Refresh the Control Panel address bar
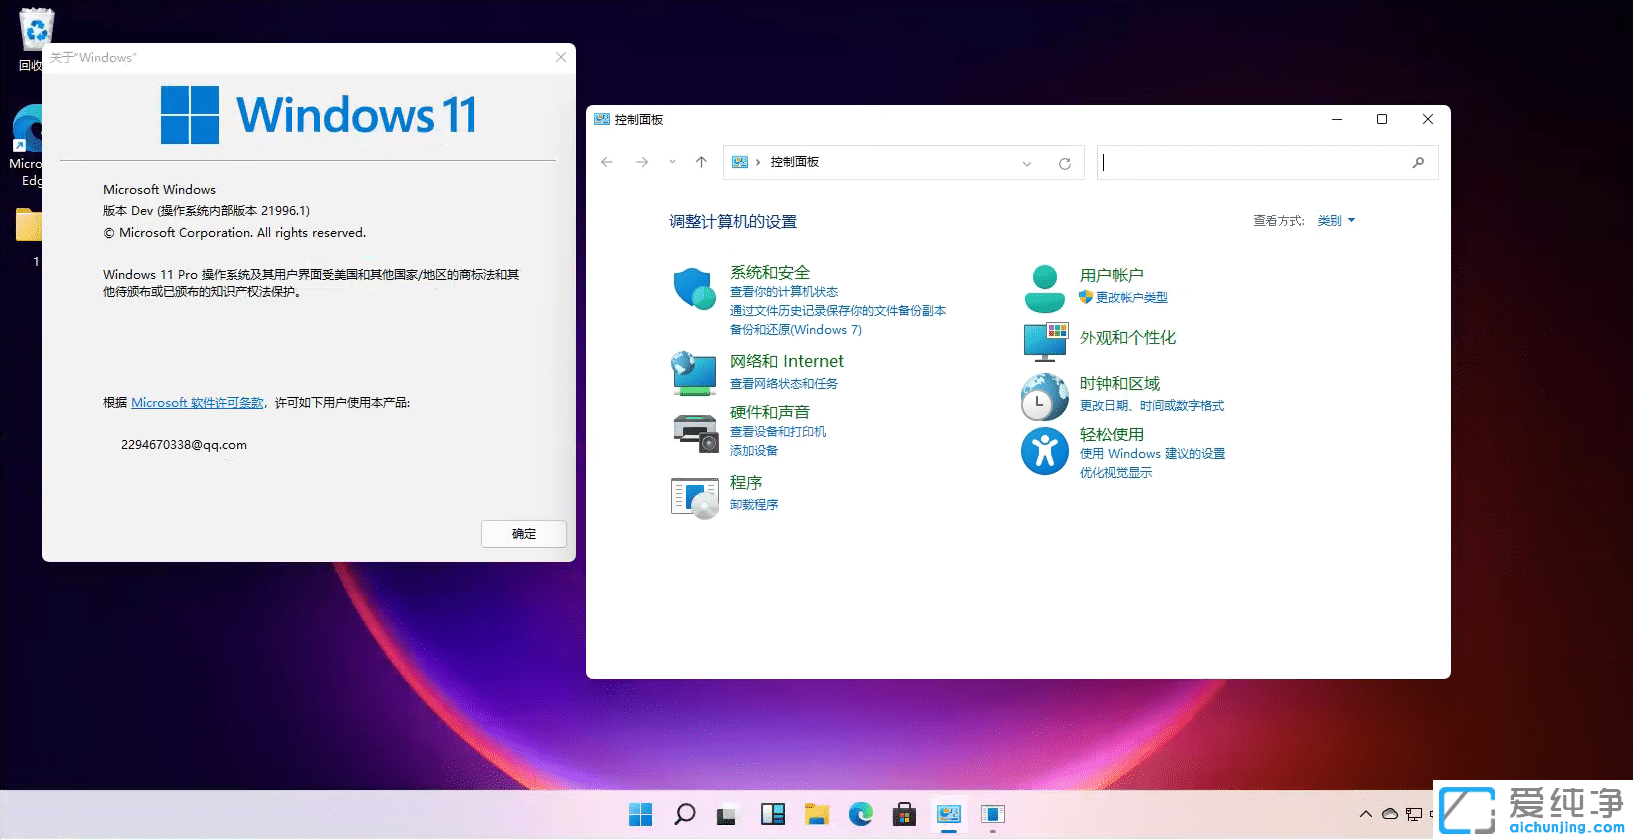The image size is (1633, 840). pos(1065,163)
